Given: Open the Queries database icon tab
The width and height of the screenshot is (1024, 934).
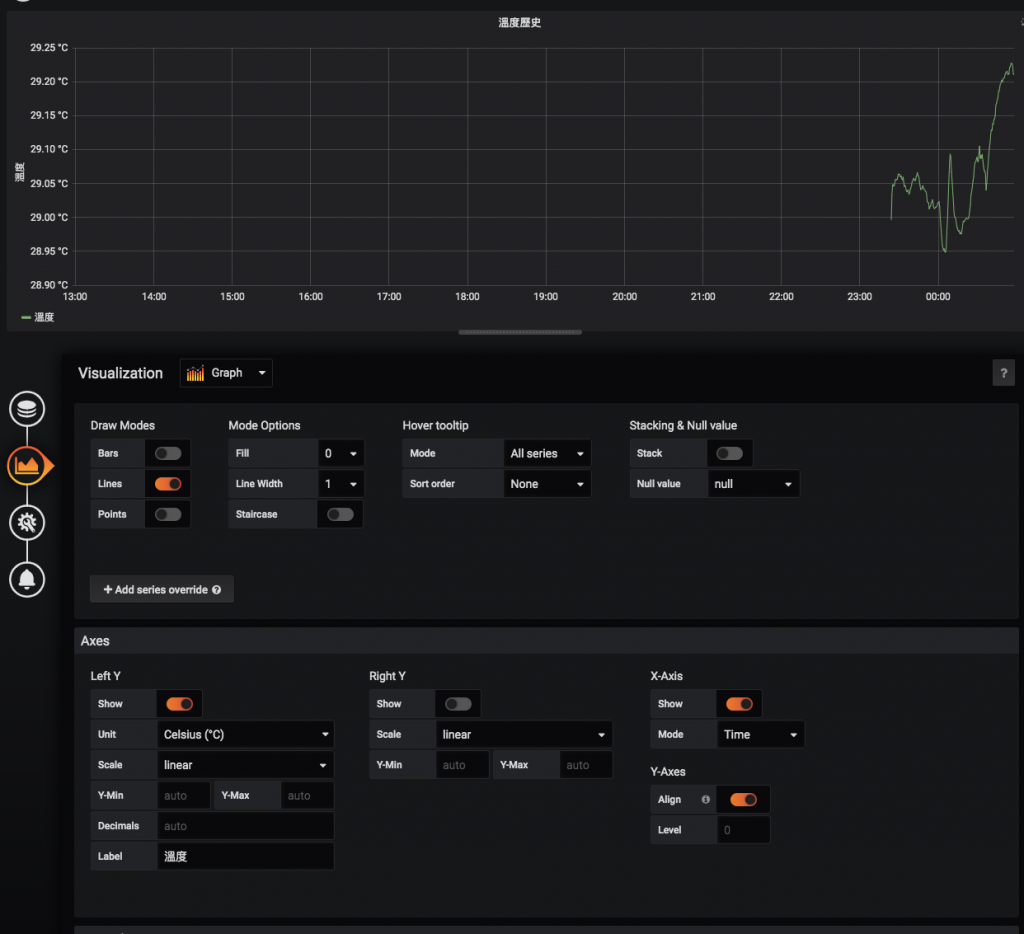Looking at the screenshot, I should (x=27, y=409).
